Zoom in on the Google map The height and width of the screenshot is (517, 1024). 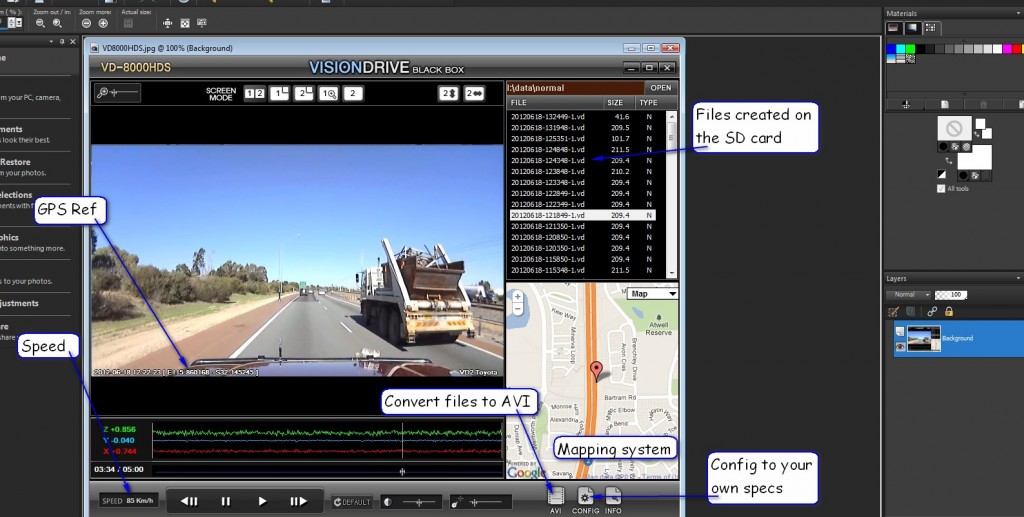(518, 296)
